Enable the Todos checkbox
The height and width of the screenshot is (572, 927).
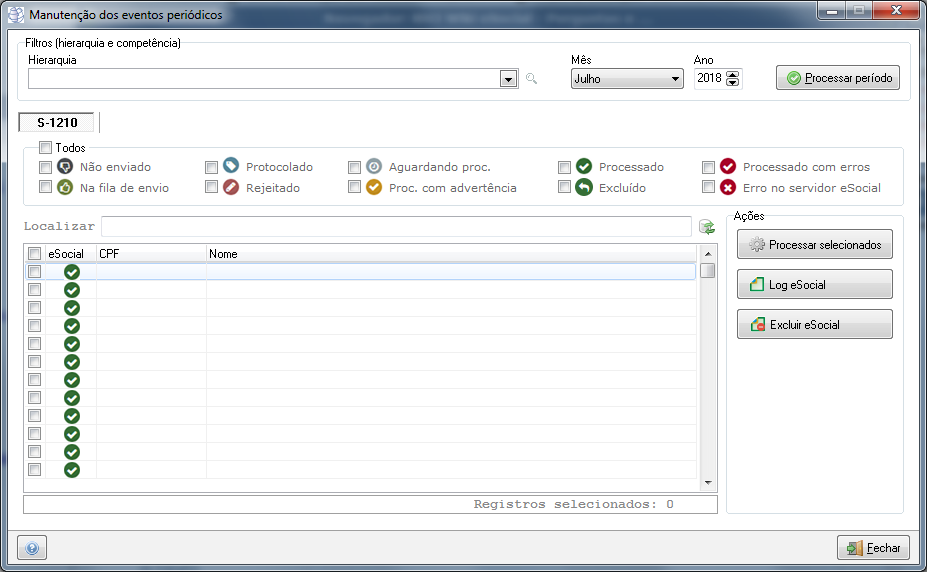[45, 148]
